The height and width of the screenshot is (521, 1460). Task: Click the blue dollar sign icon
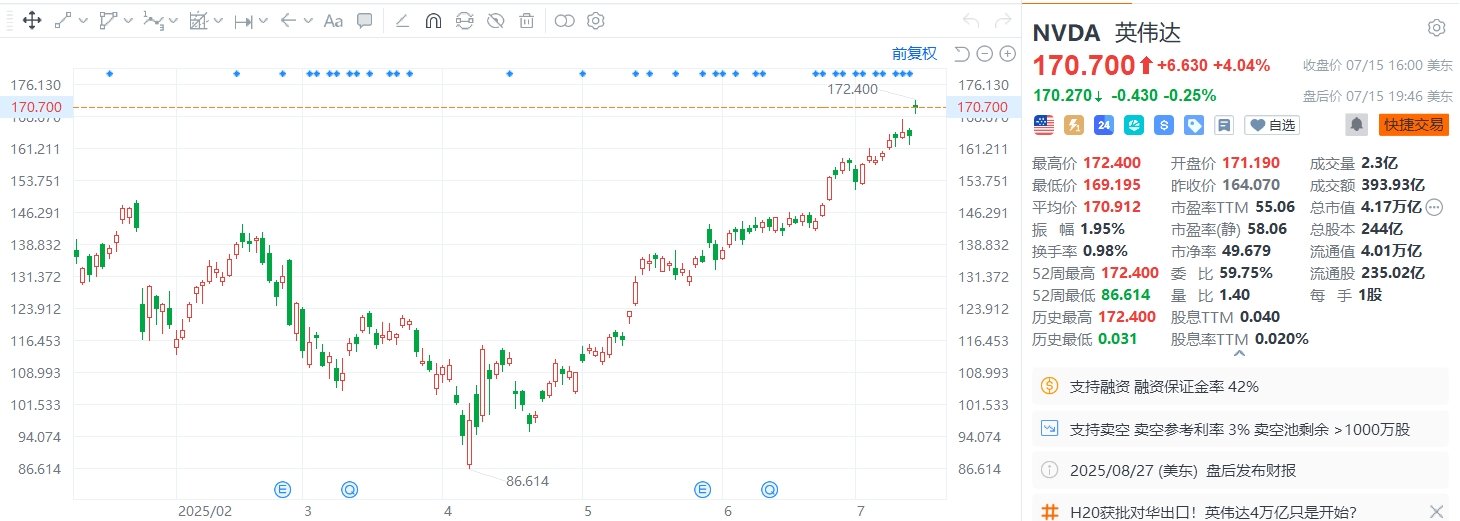click(x=1163, y=125)
